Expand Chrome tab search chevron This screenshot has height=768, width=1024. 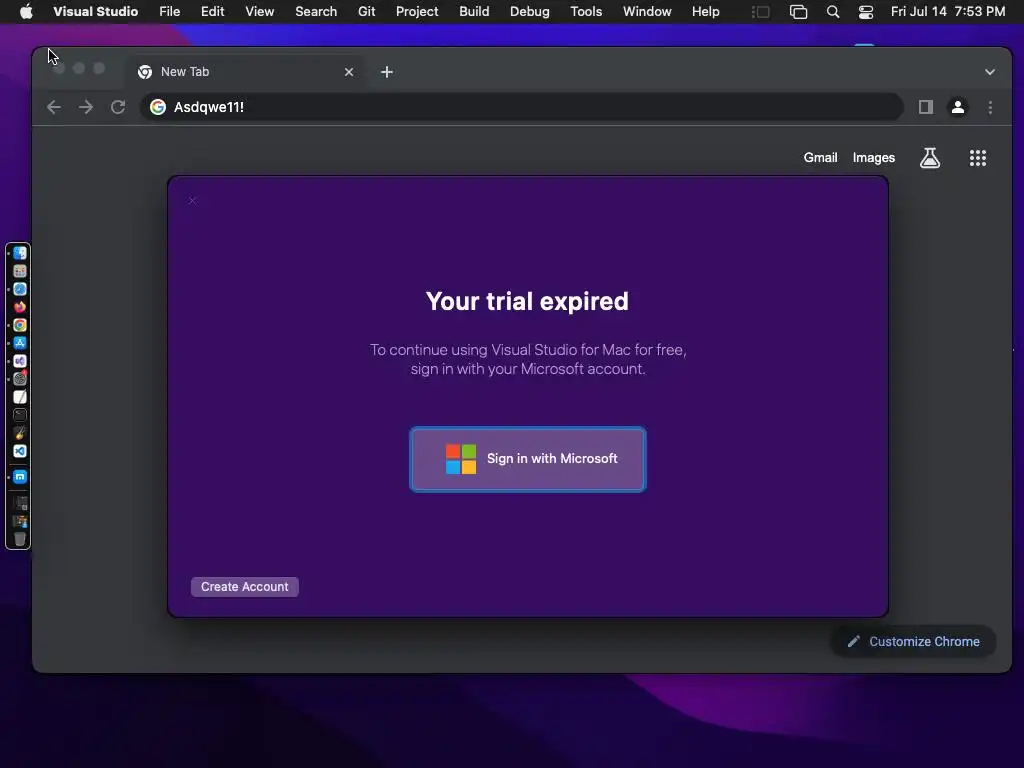coord(990,72)
